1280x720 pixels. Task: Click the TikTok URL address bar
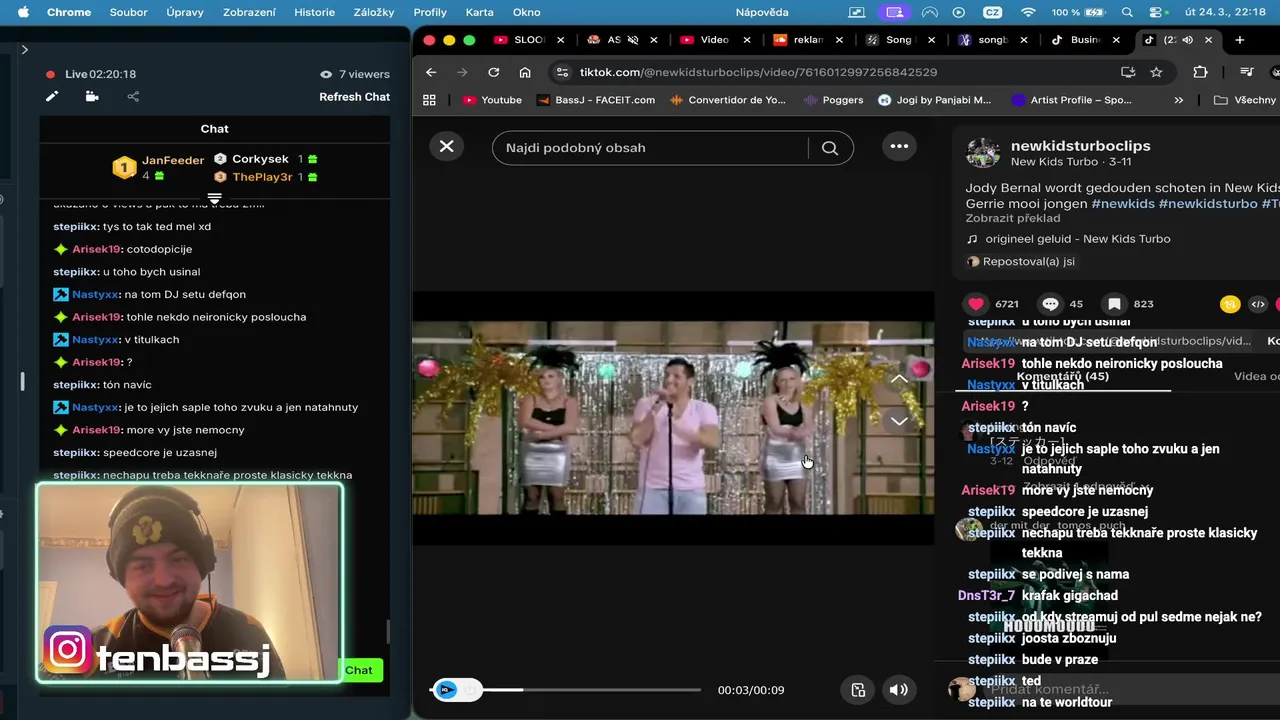pyautogui.click(x=758, y=72)
